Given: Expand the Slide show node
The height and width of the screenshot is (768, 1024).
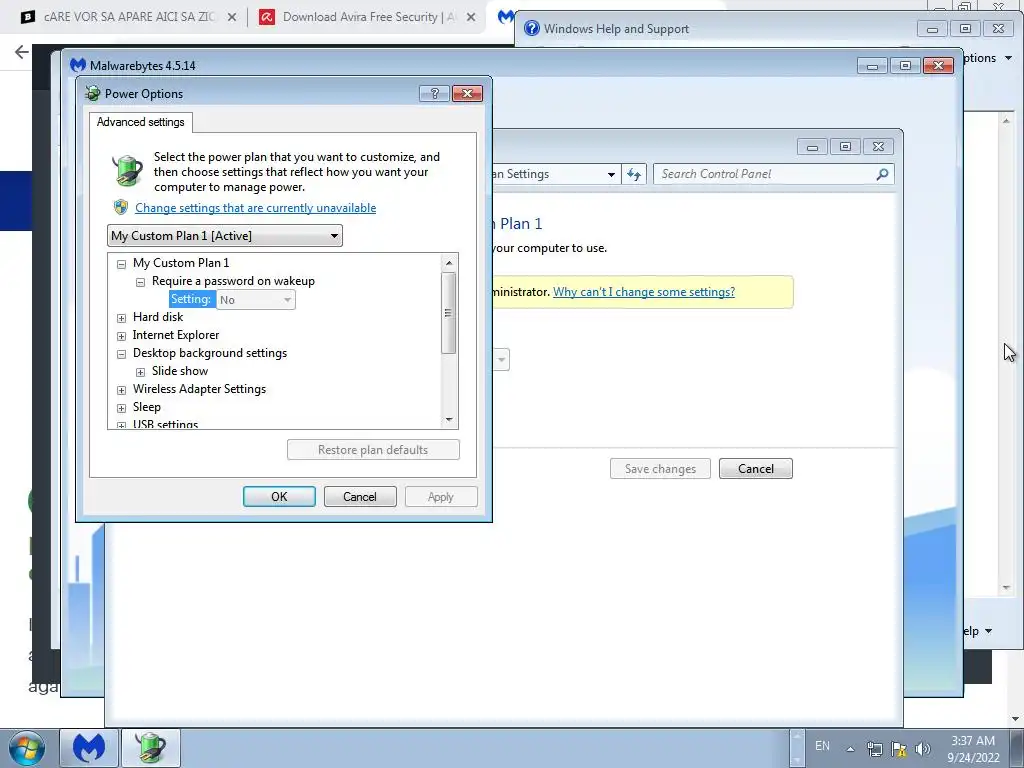Looking at the screenshot, I should click(x=140, y=372).
